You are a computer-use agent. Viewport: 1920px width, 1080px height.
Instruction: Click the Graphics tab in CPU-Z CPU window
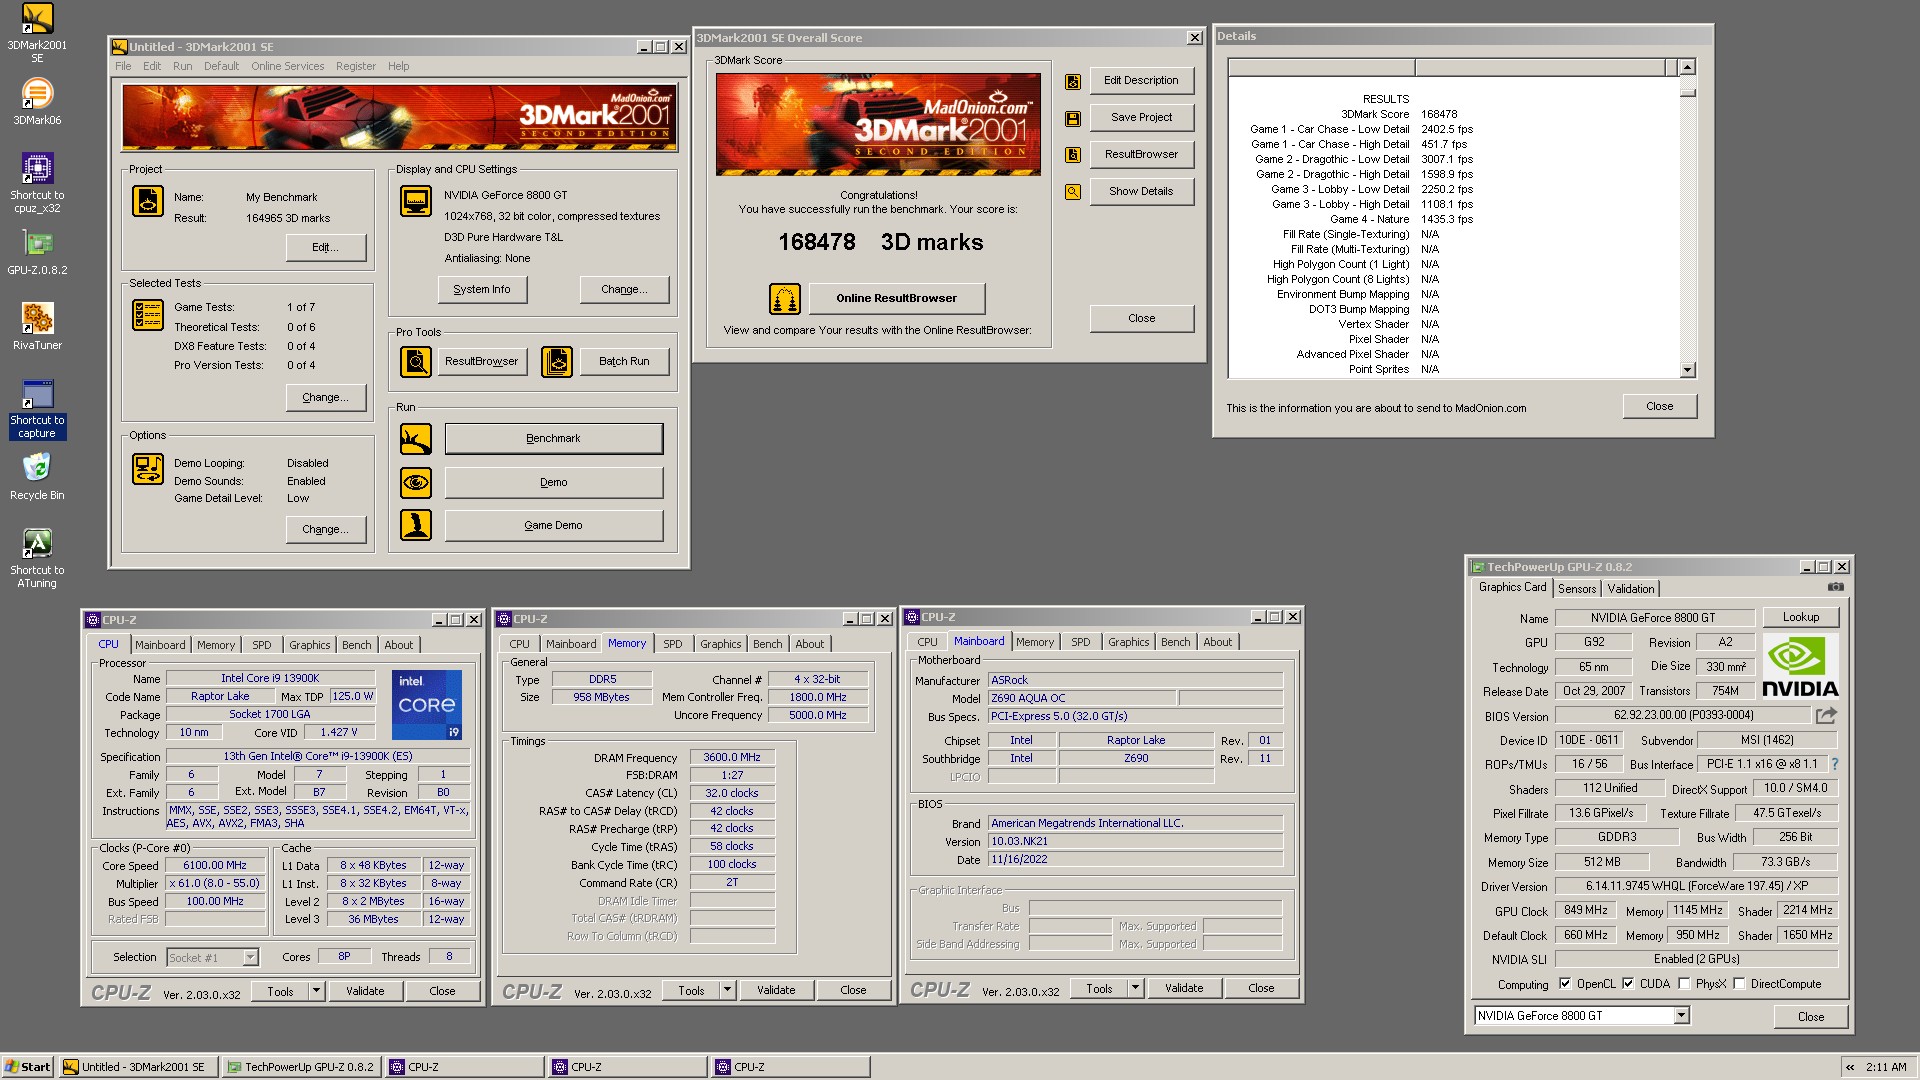[x=309, y=645]
